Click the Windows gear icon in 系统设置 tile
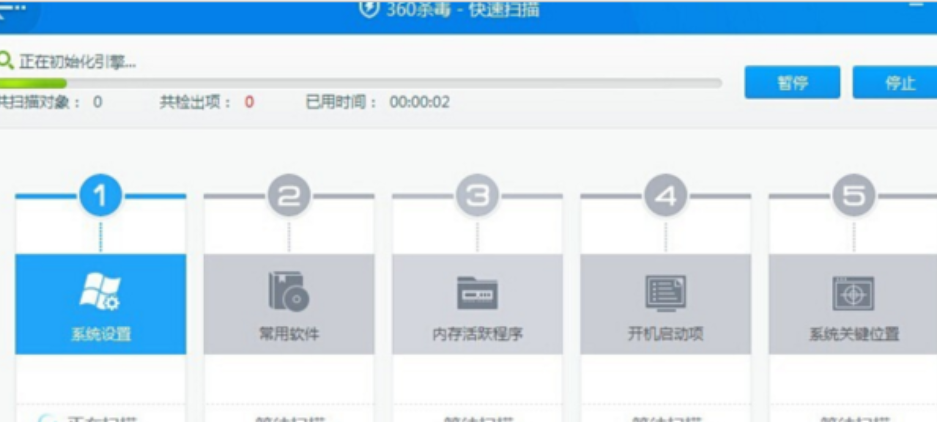This screenshot has height=422, width=937. (x=100, y=291)
